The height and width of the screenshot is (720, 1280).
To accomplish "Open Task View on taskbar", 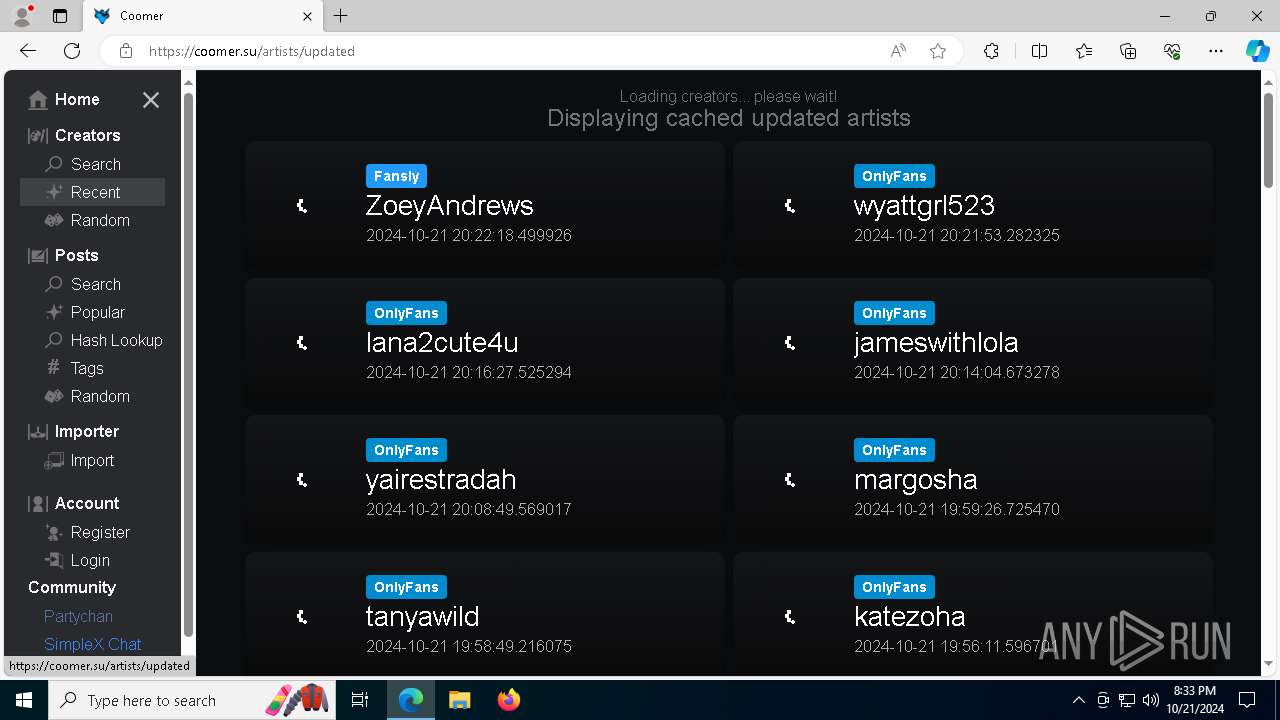I will tap(360, 700).
